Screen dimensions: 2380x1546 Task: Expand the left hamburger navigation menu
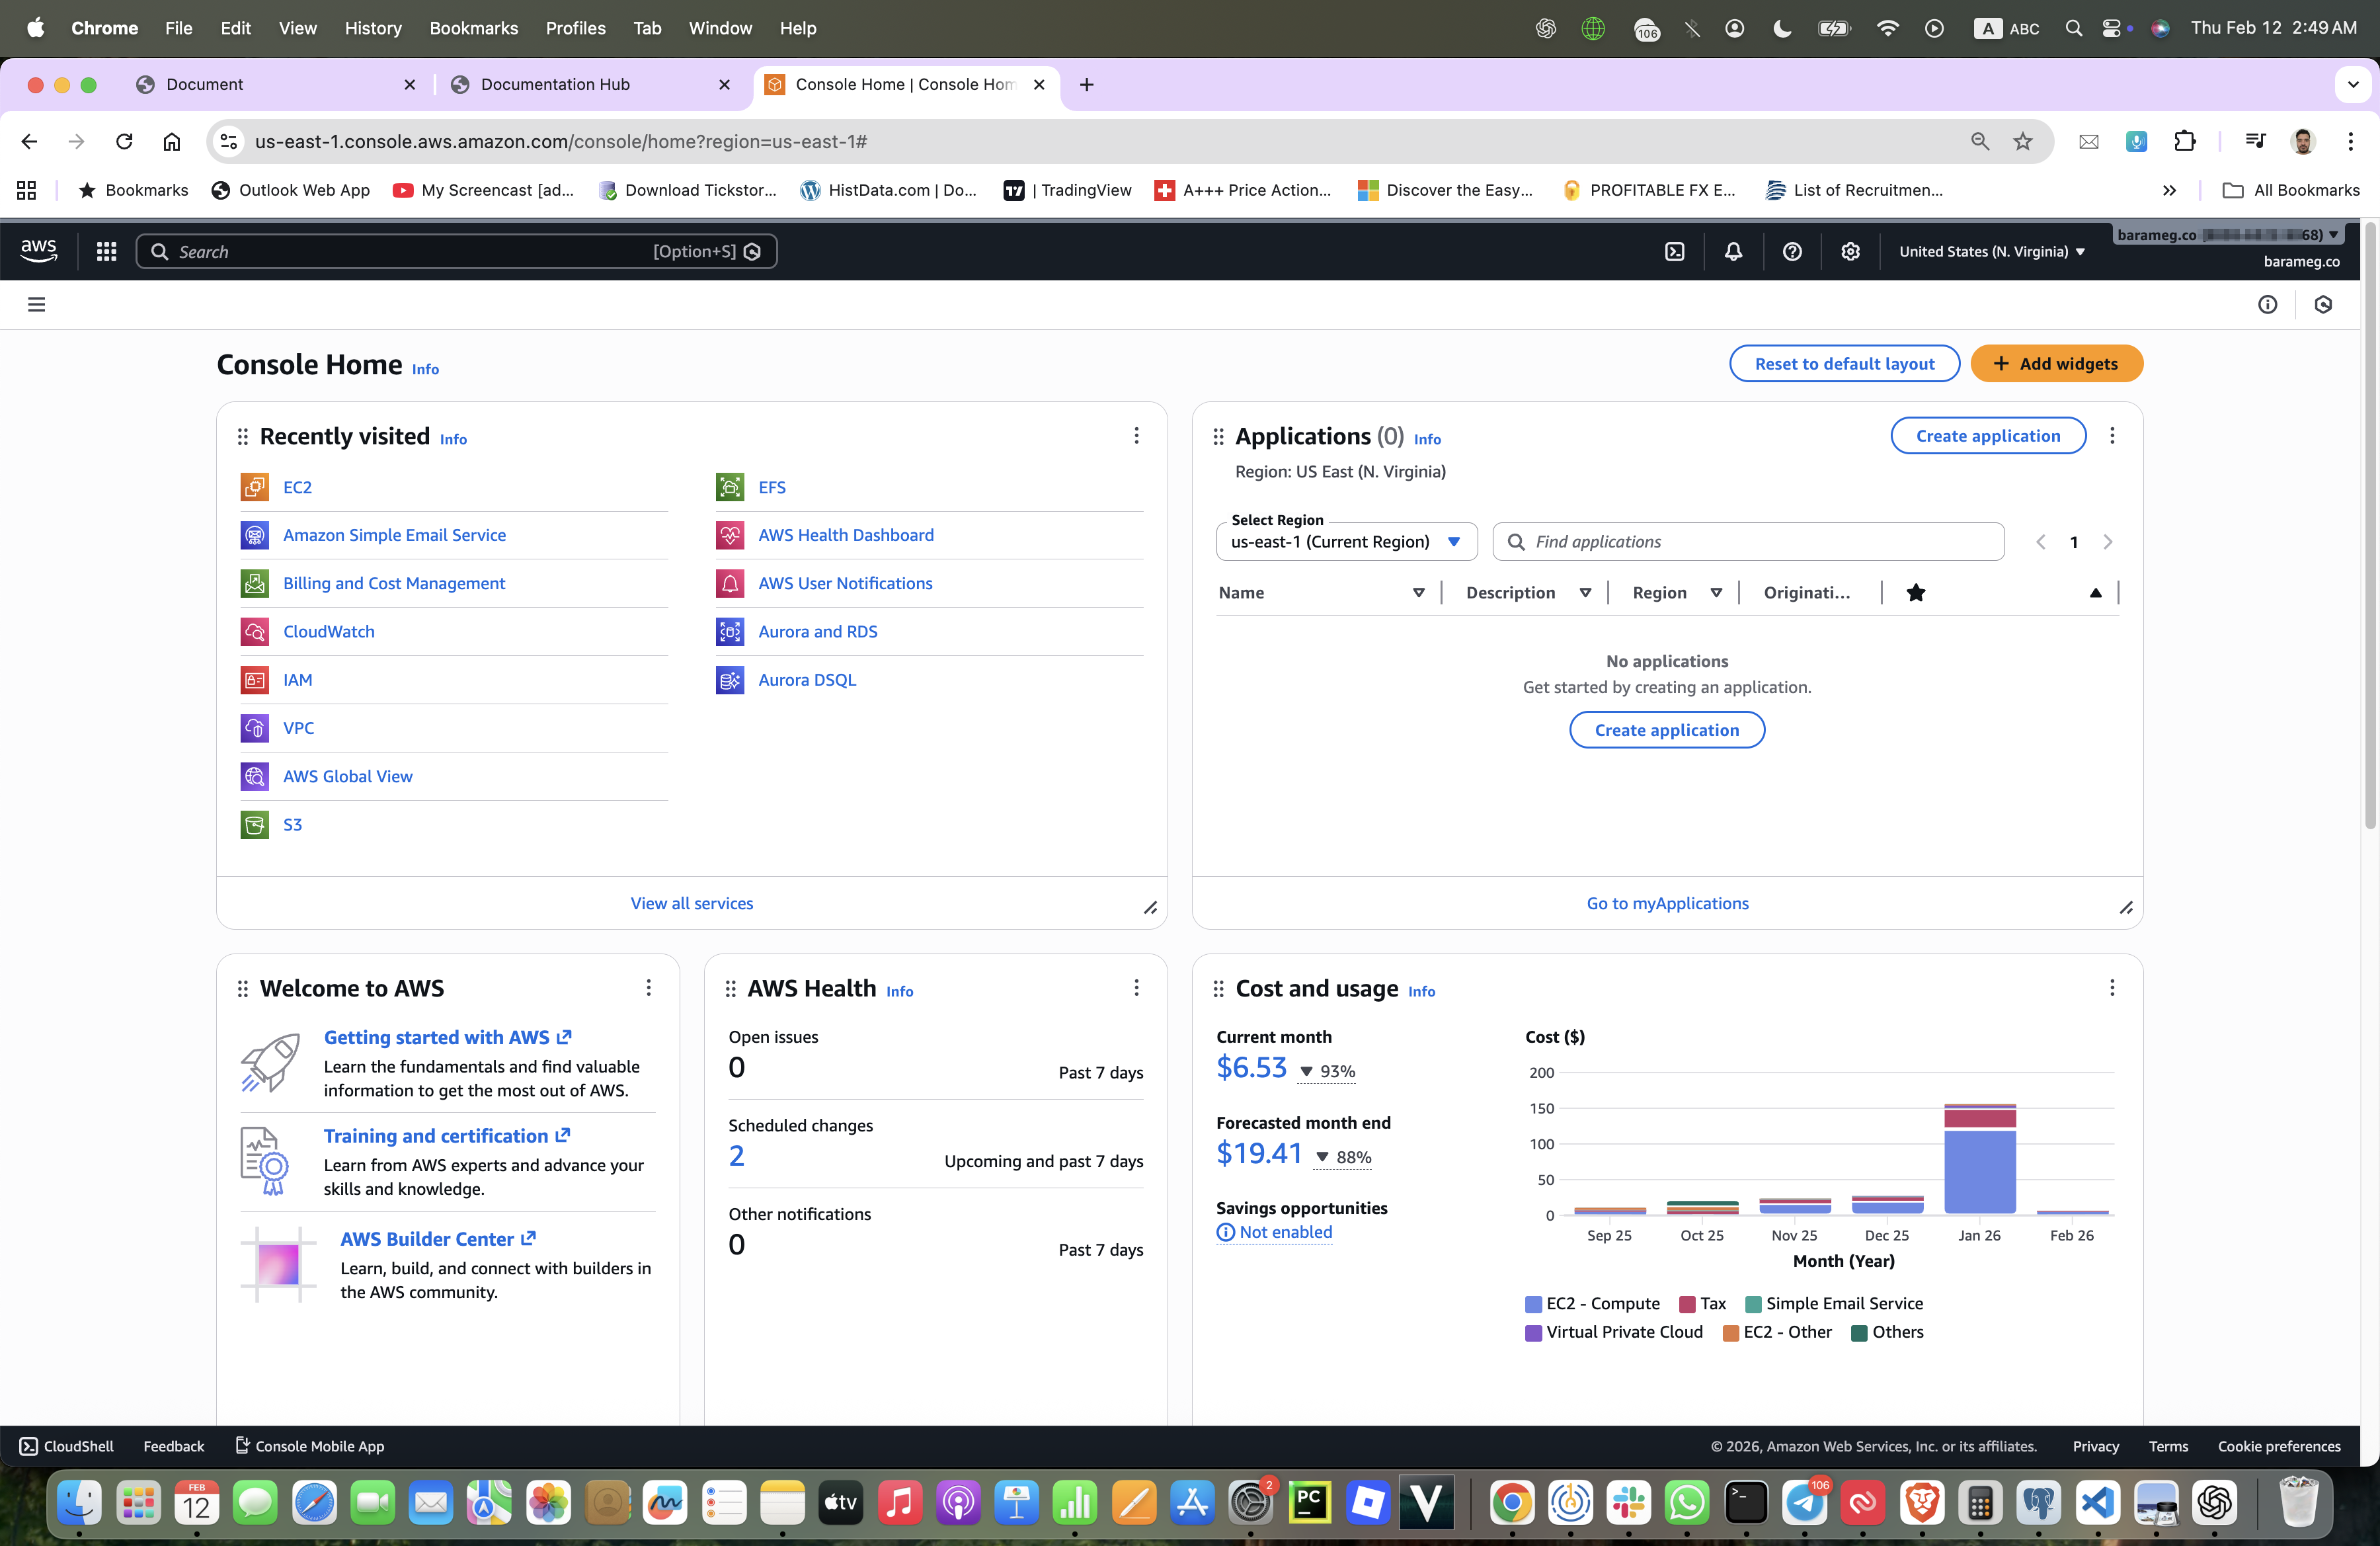point(37,304)
